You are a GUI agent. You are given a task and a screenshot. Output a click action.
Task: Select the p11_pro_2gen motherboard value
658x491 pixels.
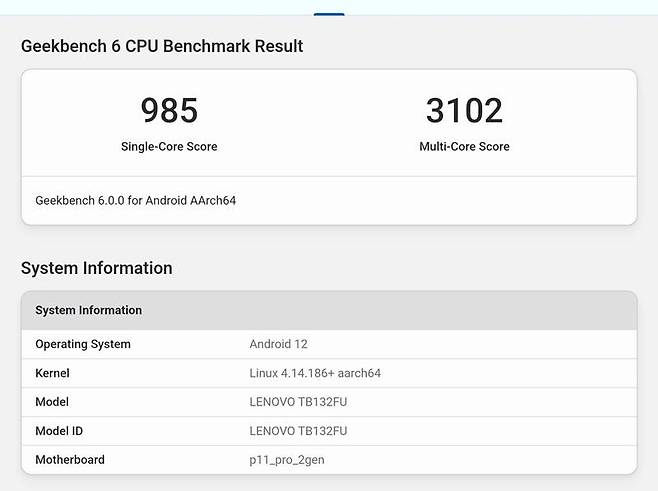(x=287, y=460)
